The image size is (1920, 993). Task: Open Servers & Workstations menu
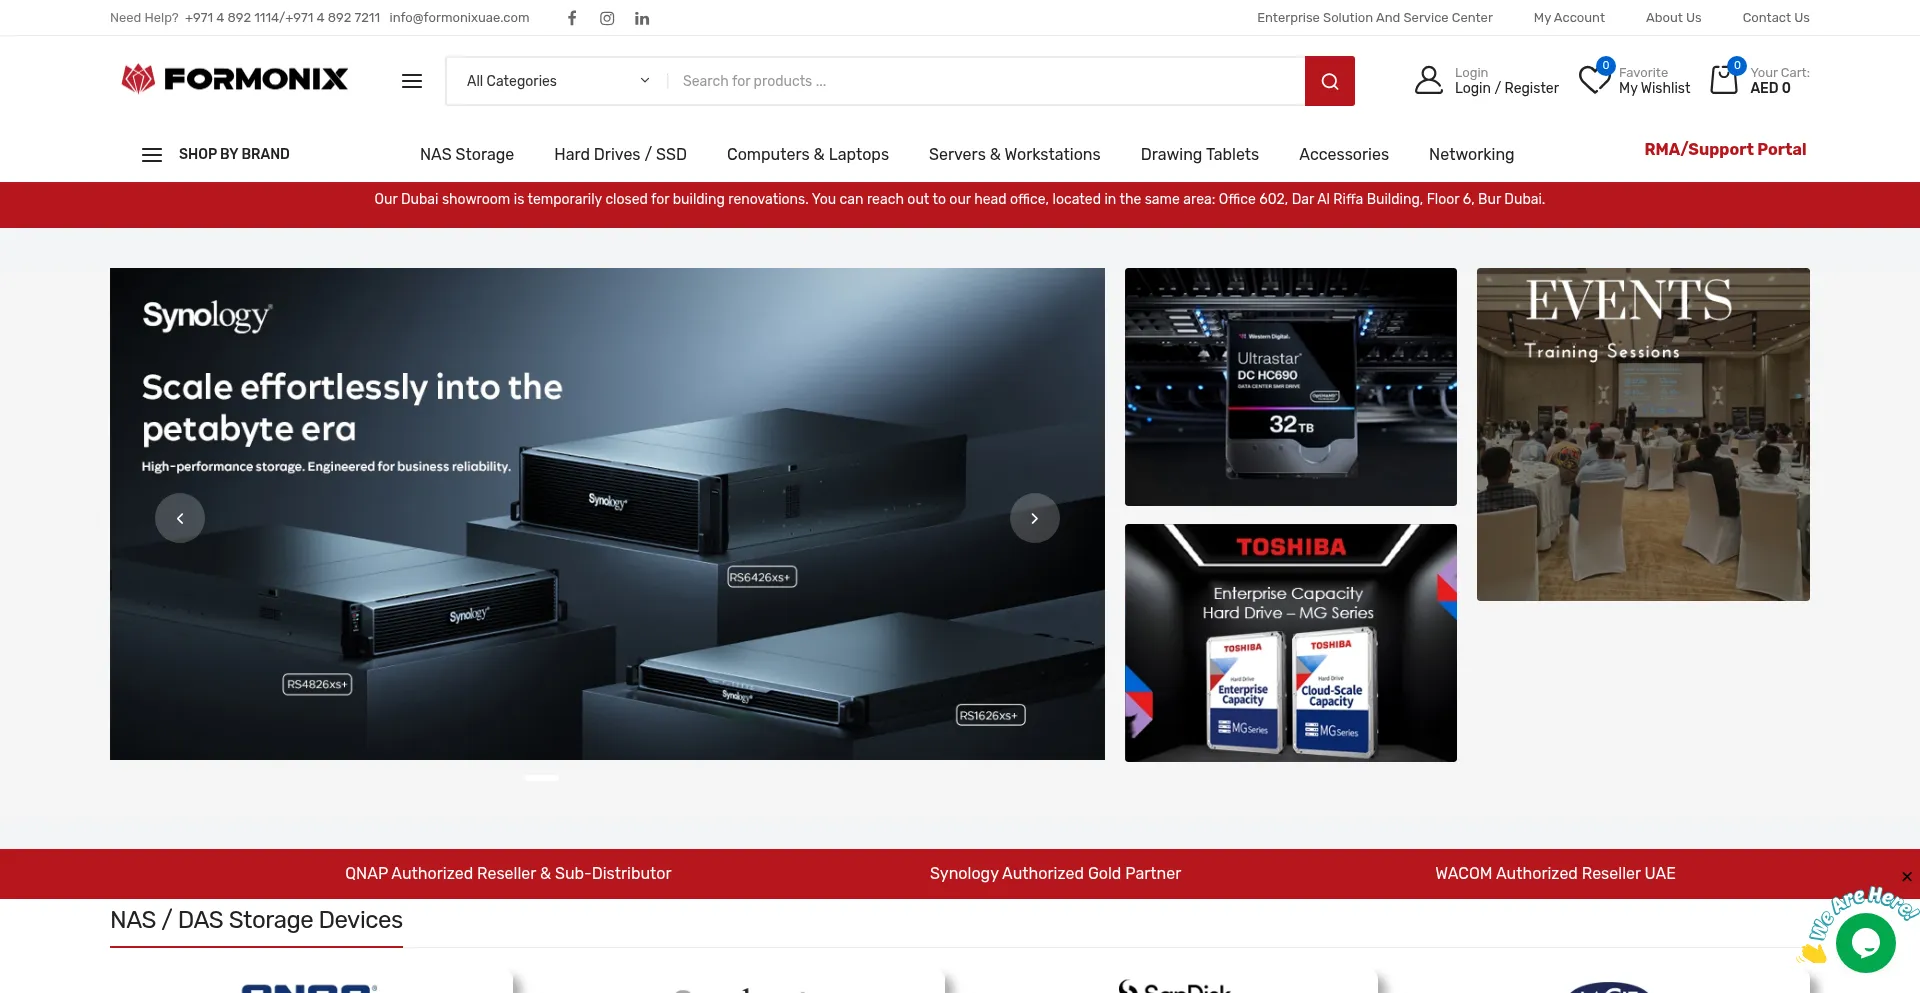(1014, 154)
